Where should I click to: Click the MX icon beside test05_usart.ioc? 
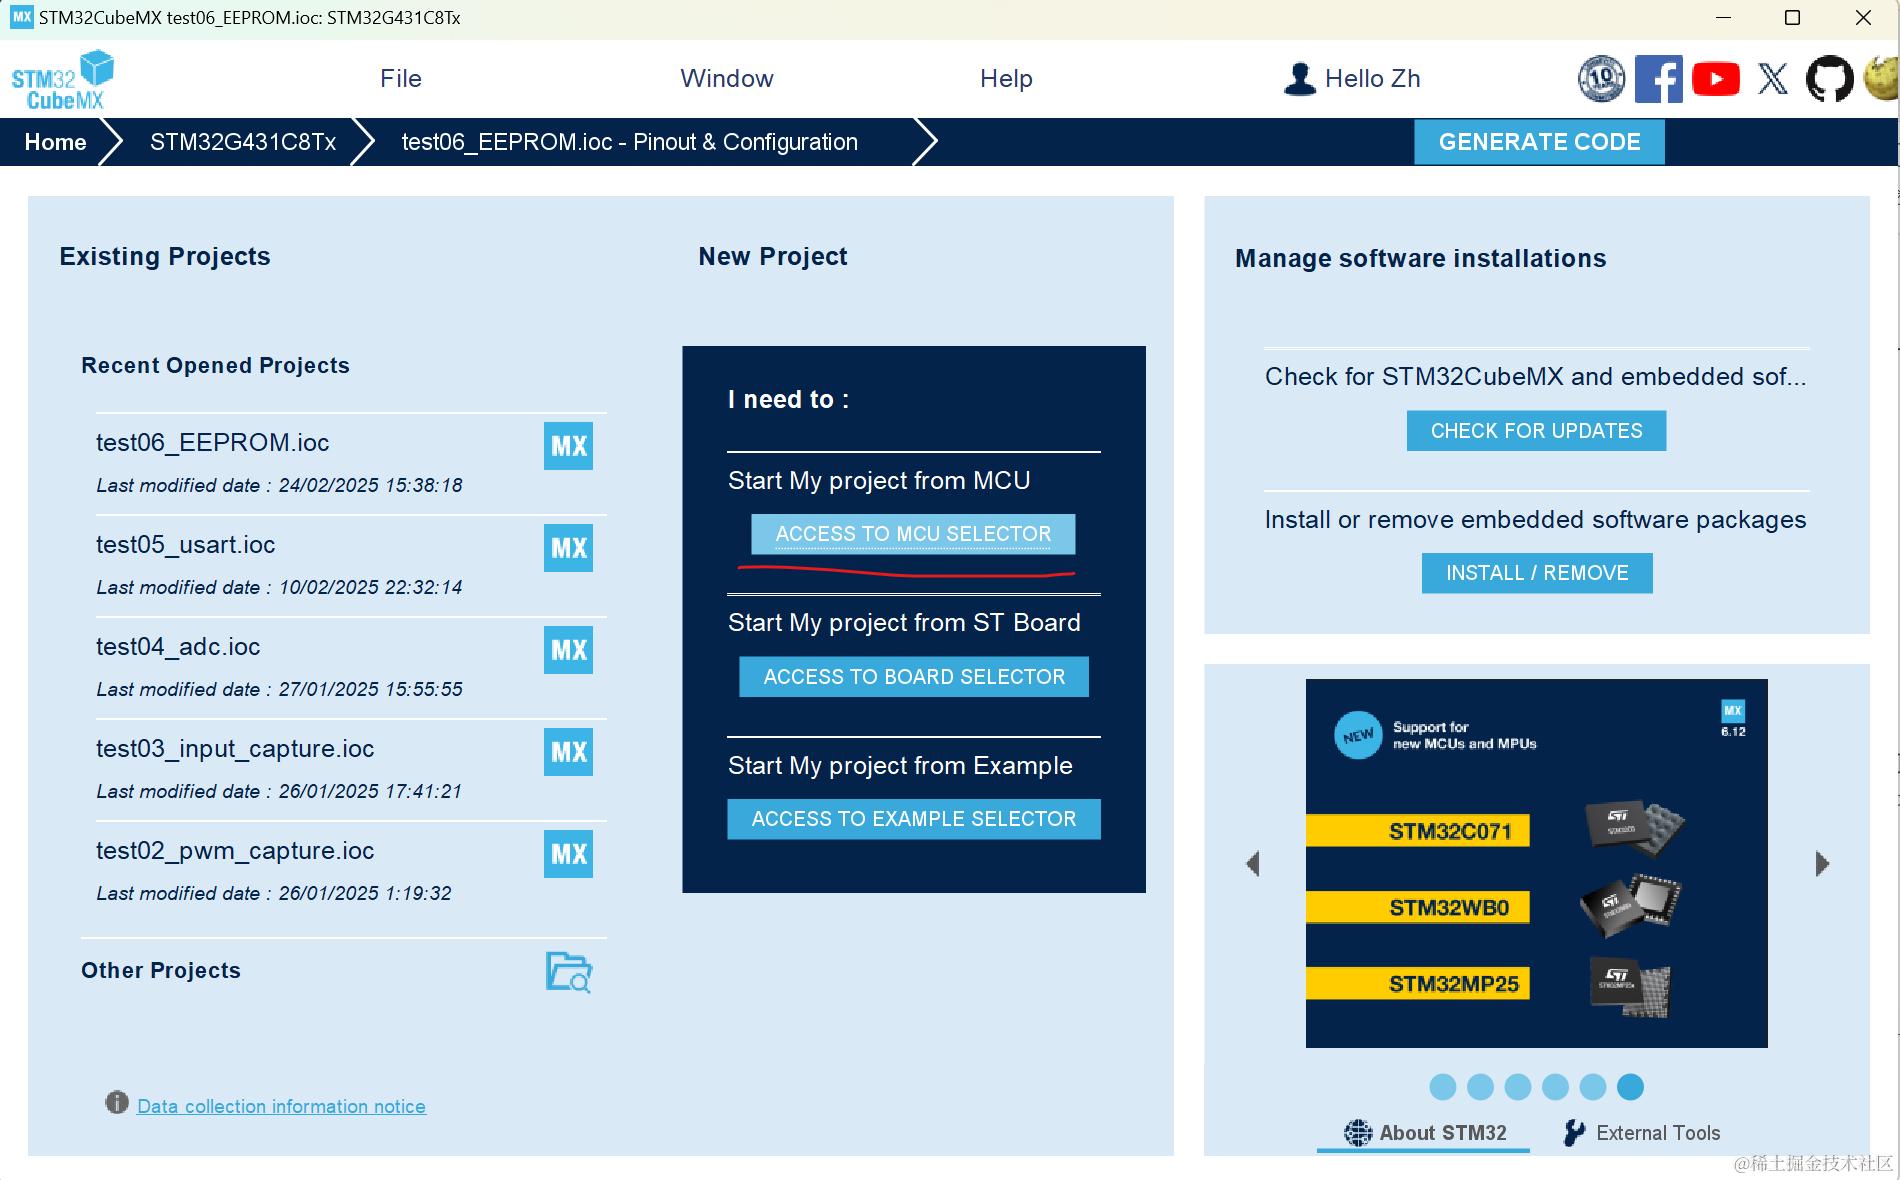[x=568, y=548]
